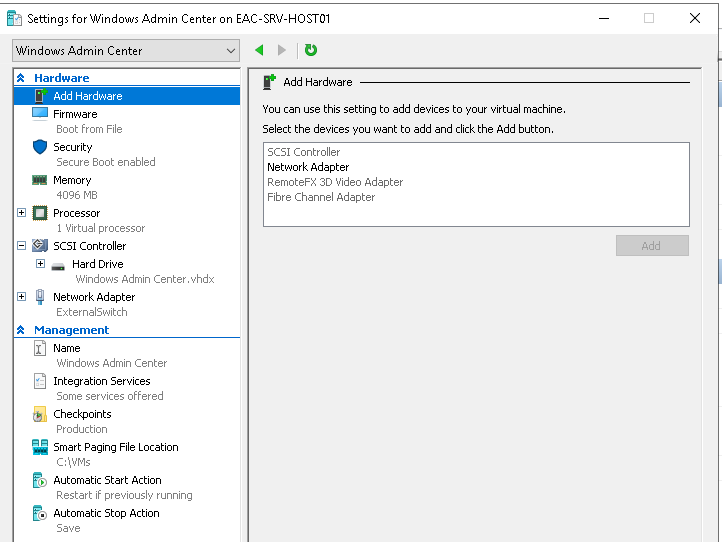Select SCSI Controller in device list

pos(303,152)
